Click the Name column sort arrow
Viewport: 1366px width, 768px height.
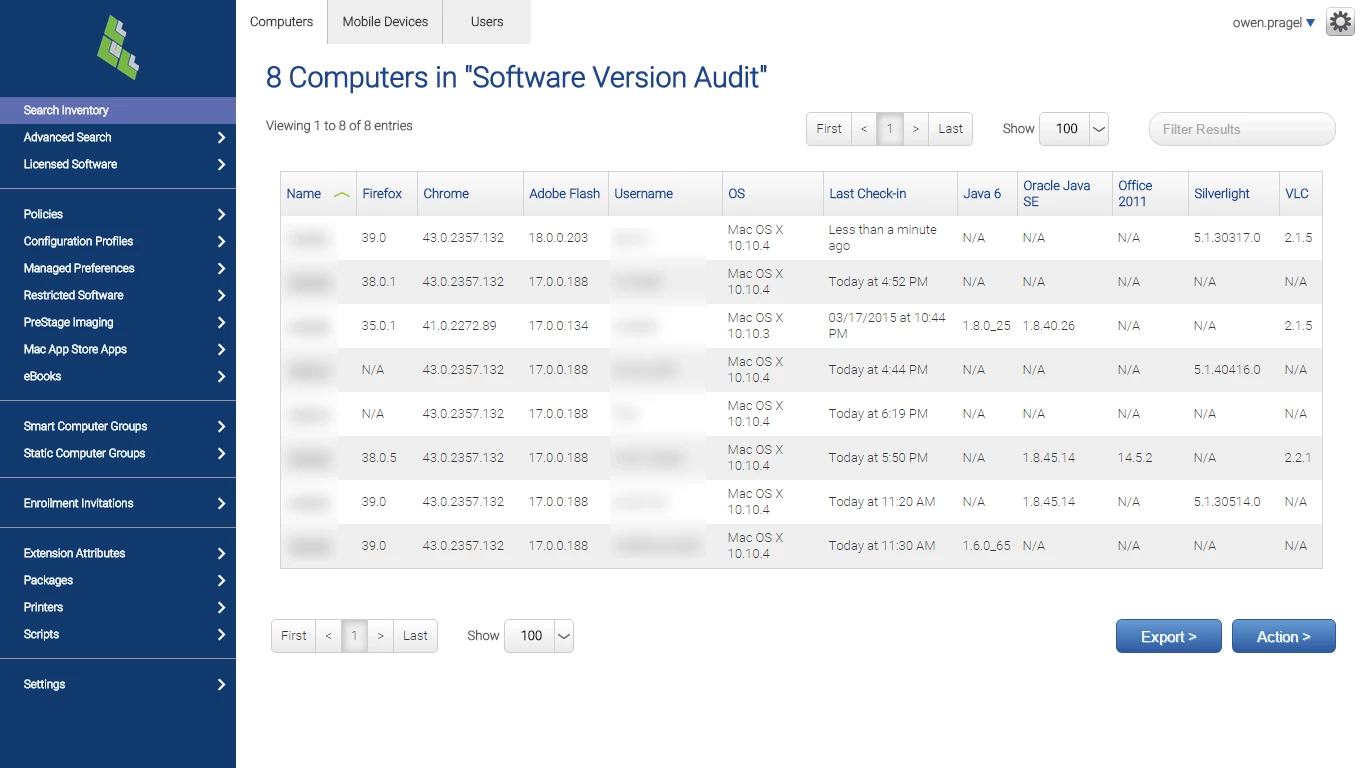tap(342, 194)
